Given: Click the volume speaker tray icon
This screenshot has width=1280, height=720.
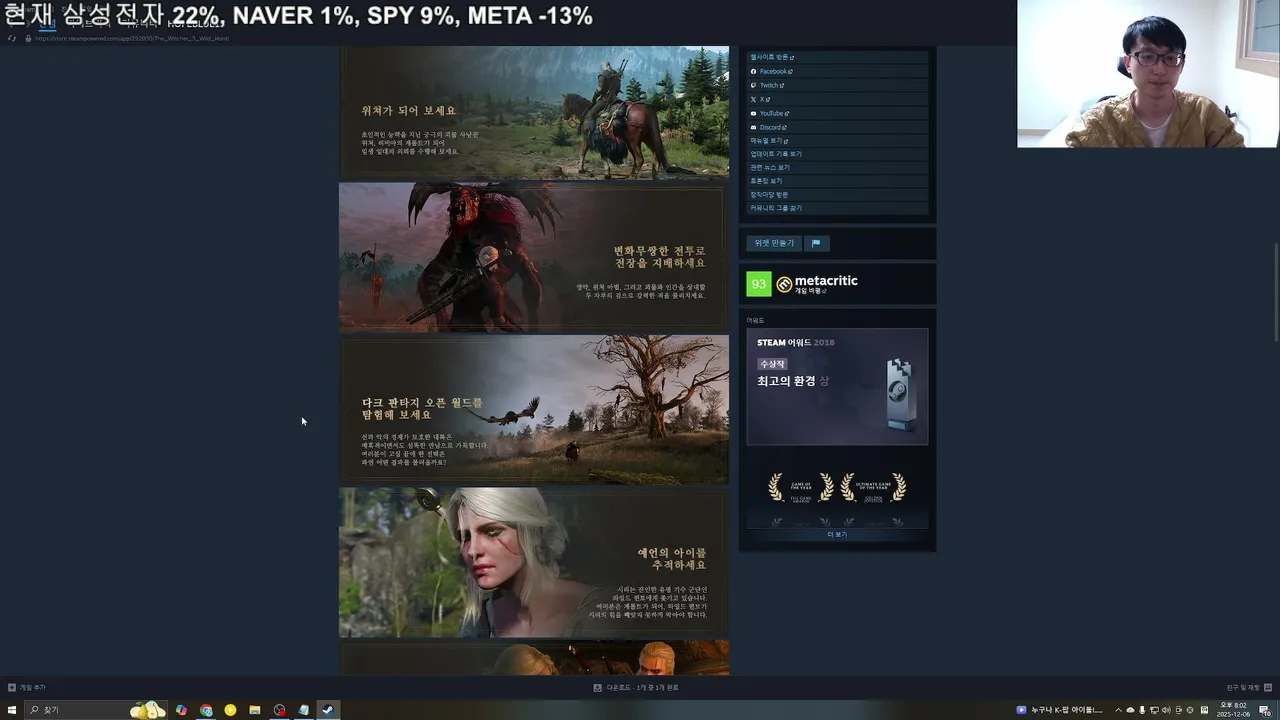Looking at the screenshot, I should point(1166,710).
